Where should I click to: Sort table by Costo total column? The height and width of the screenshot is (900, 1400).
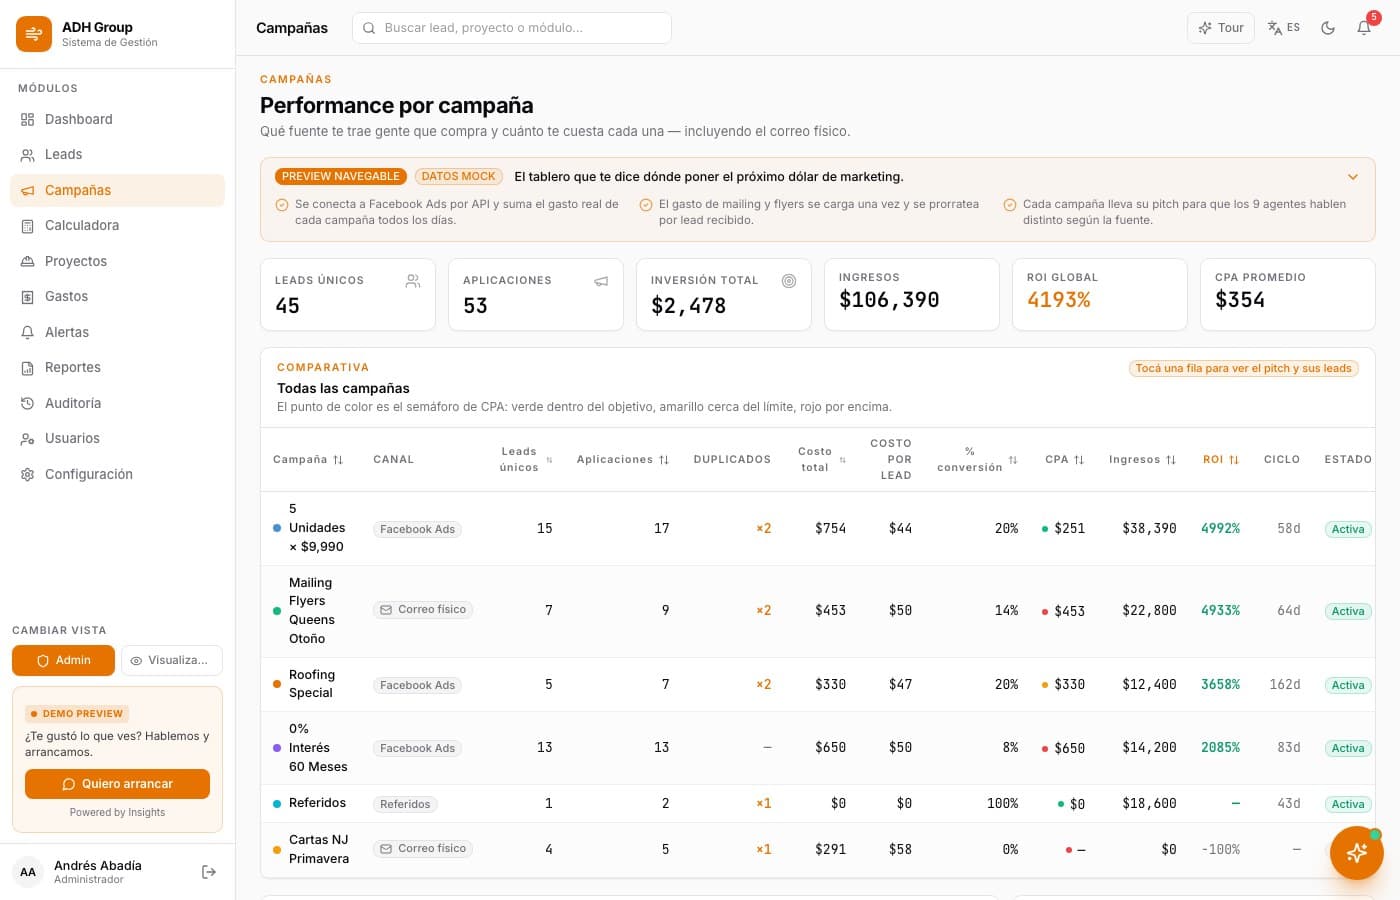tap(822, 460)
